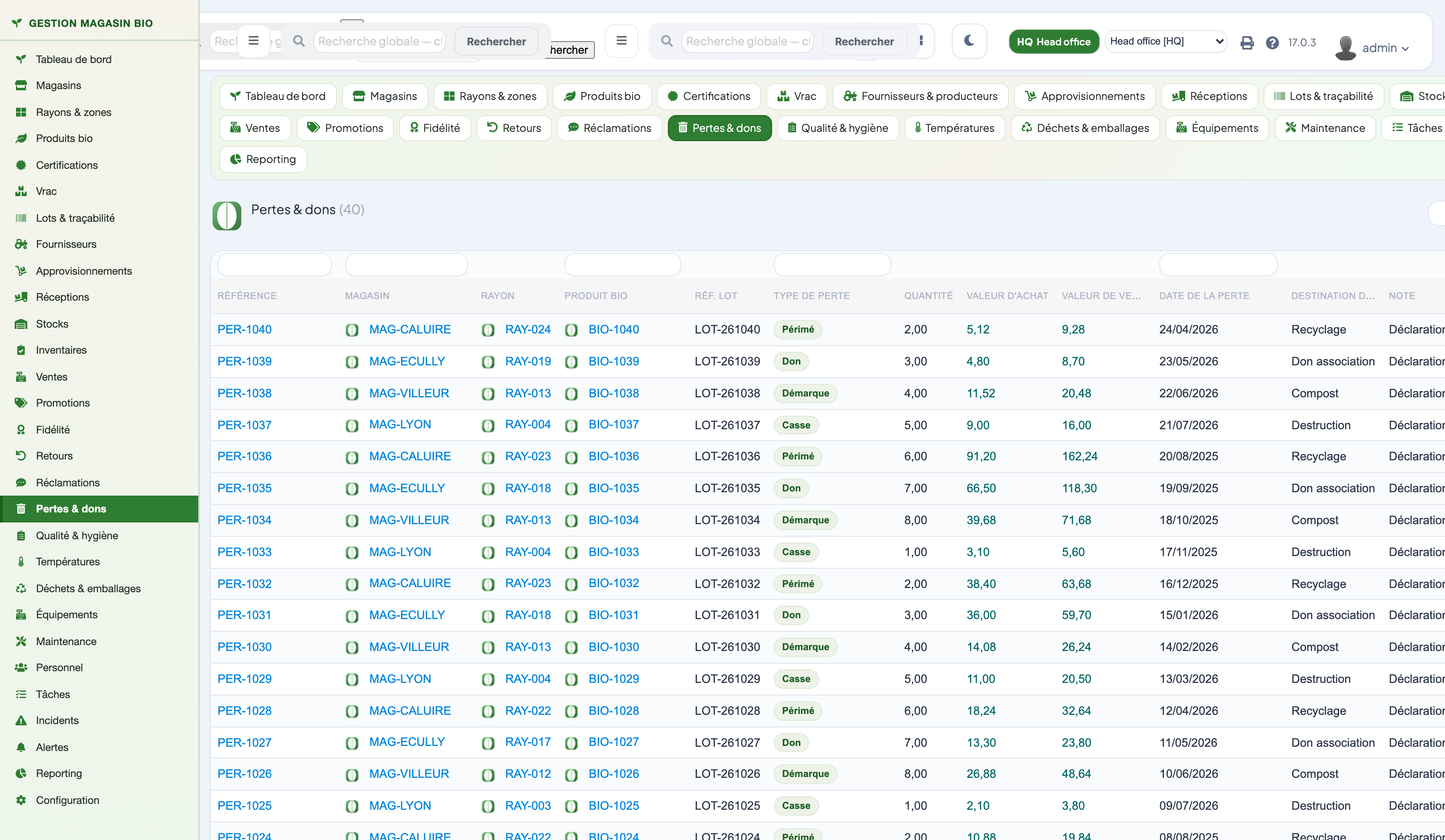
Task: Open the Fournisseurs & producteurs tab
Action: tap(921, 97)
